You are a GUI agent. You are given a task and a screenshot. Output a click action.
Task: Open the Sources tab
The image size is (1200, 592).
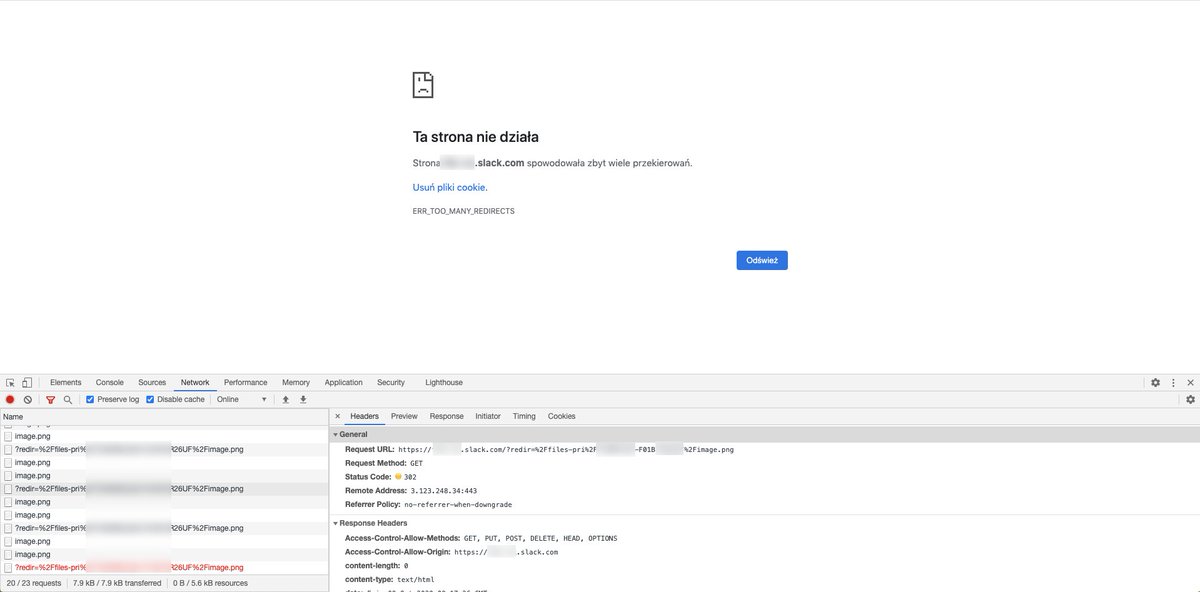152,382
